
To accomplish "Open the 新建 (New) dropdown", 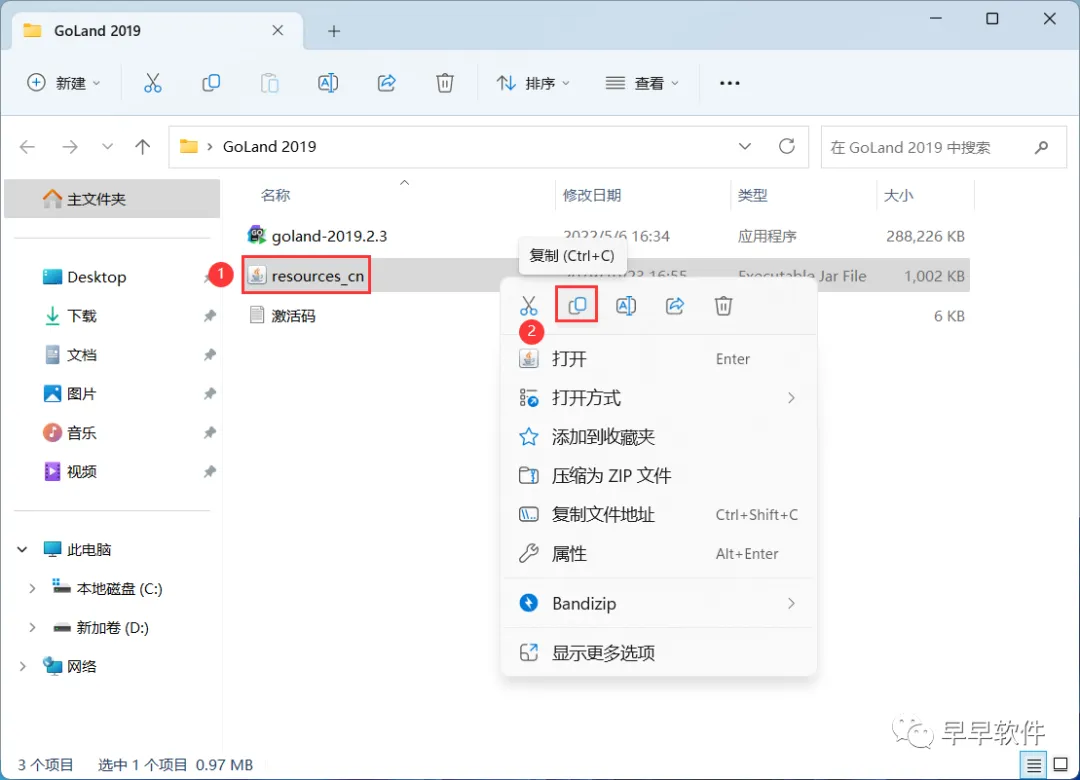I will coord(63,83).
